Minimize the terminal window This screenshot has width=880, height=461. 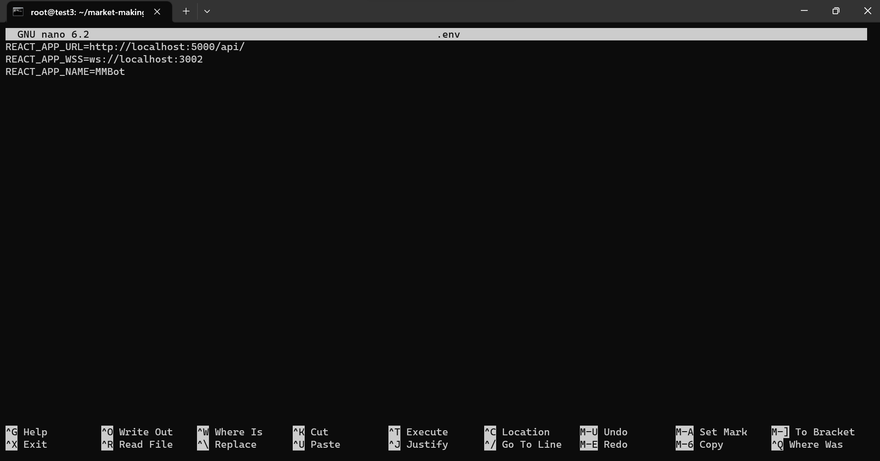pyautogui.click(x=802, y=11)
